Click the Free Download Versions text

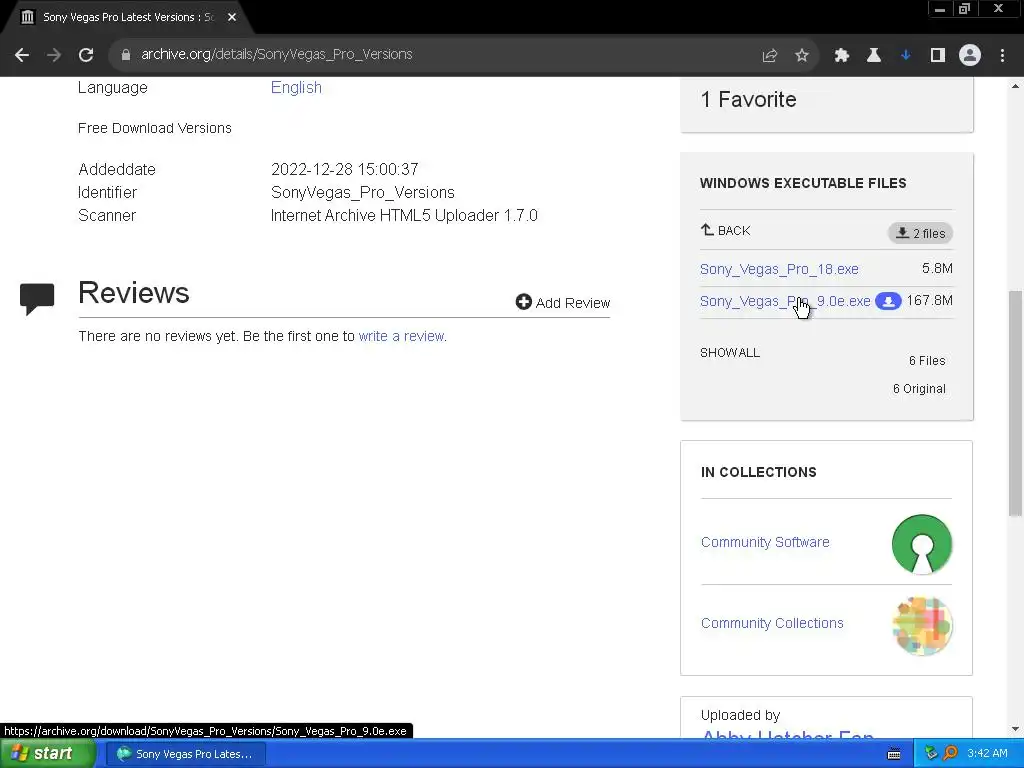[155, 128]
